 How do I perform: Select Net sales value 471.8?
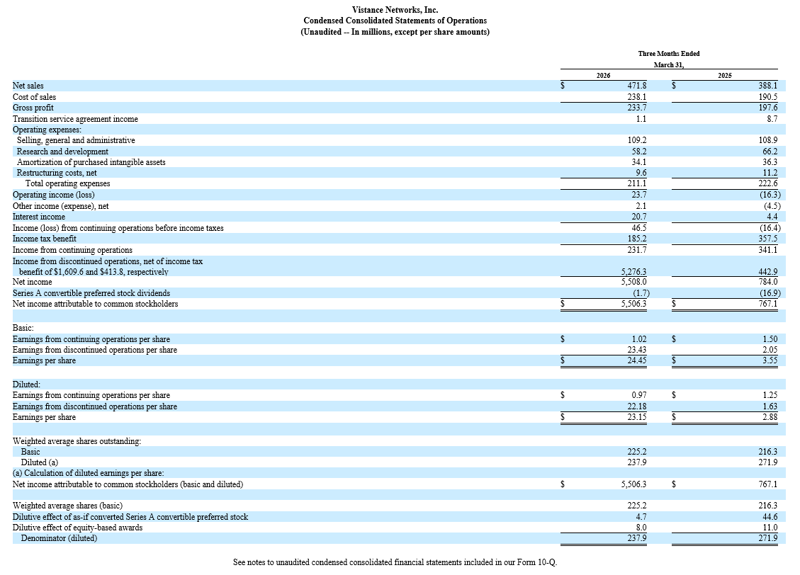(637, 86)
